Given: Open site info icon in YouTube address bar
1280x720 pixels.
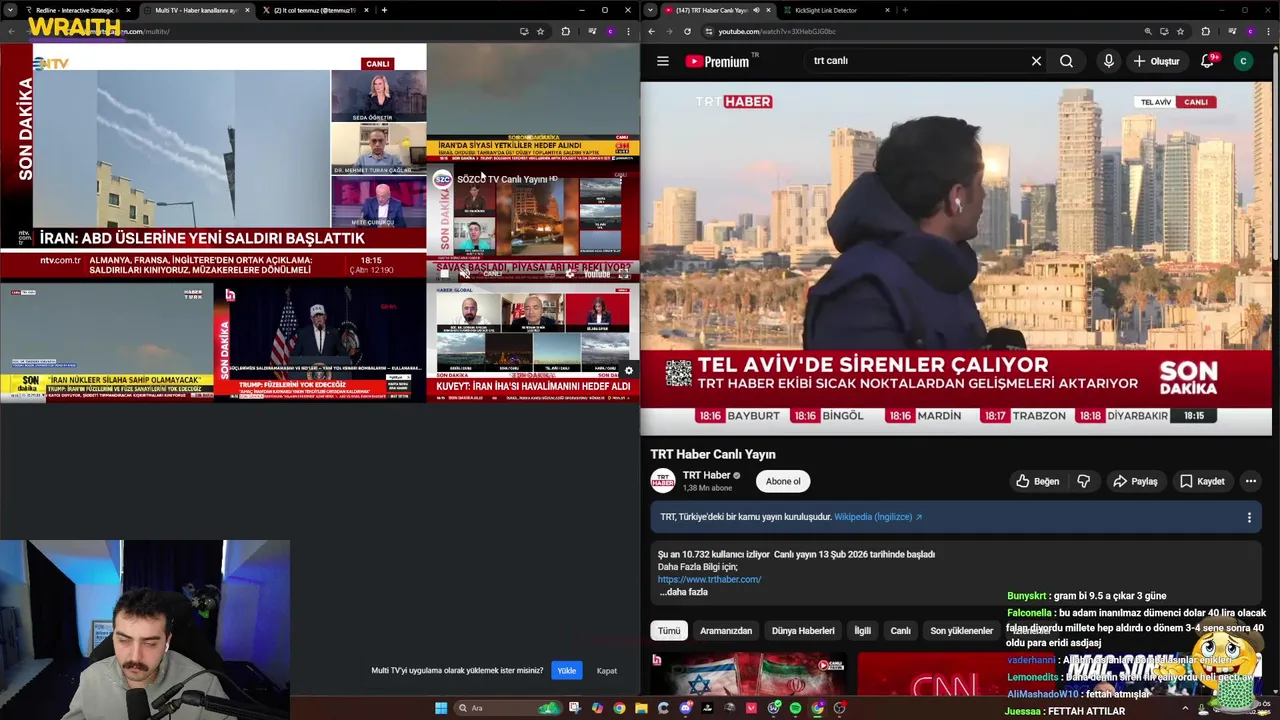Looking at the screenshot, I should [708, 31].
